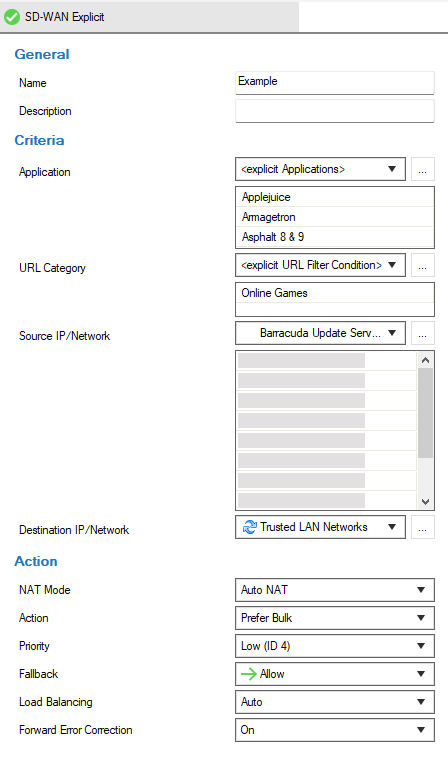Click the General section heading
Screen dimensions: 448x757
(x=42, y=55)
